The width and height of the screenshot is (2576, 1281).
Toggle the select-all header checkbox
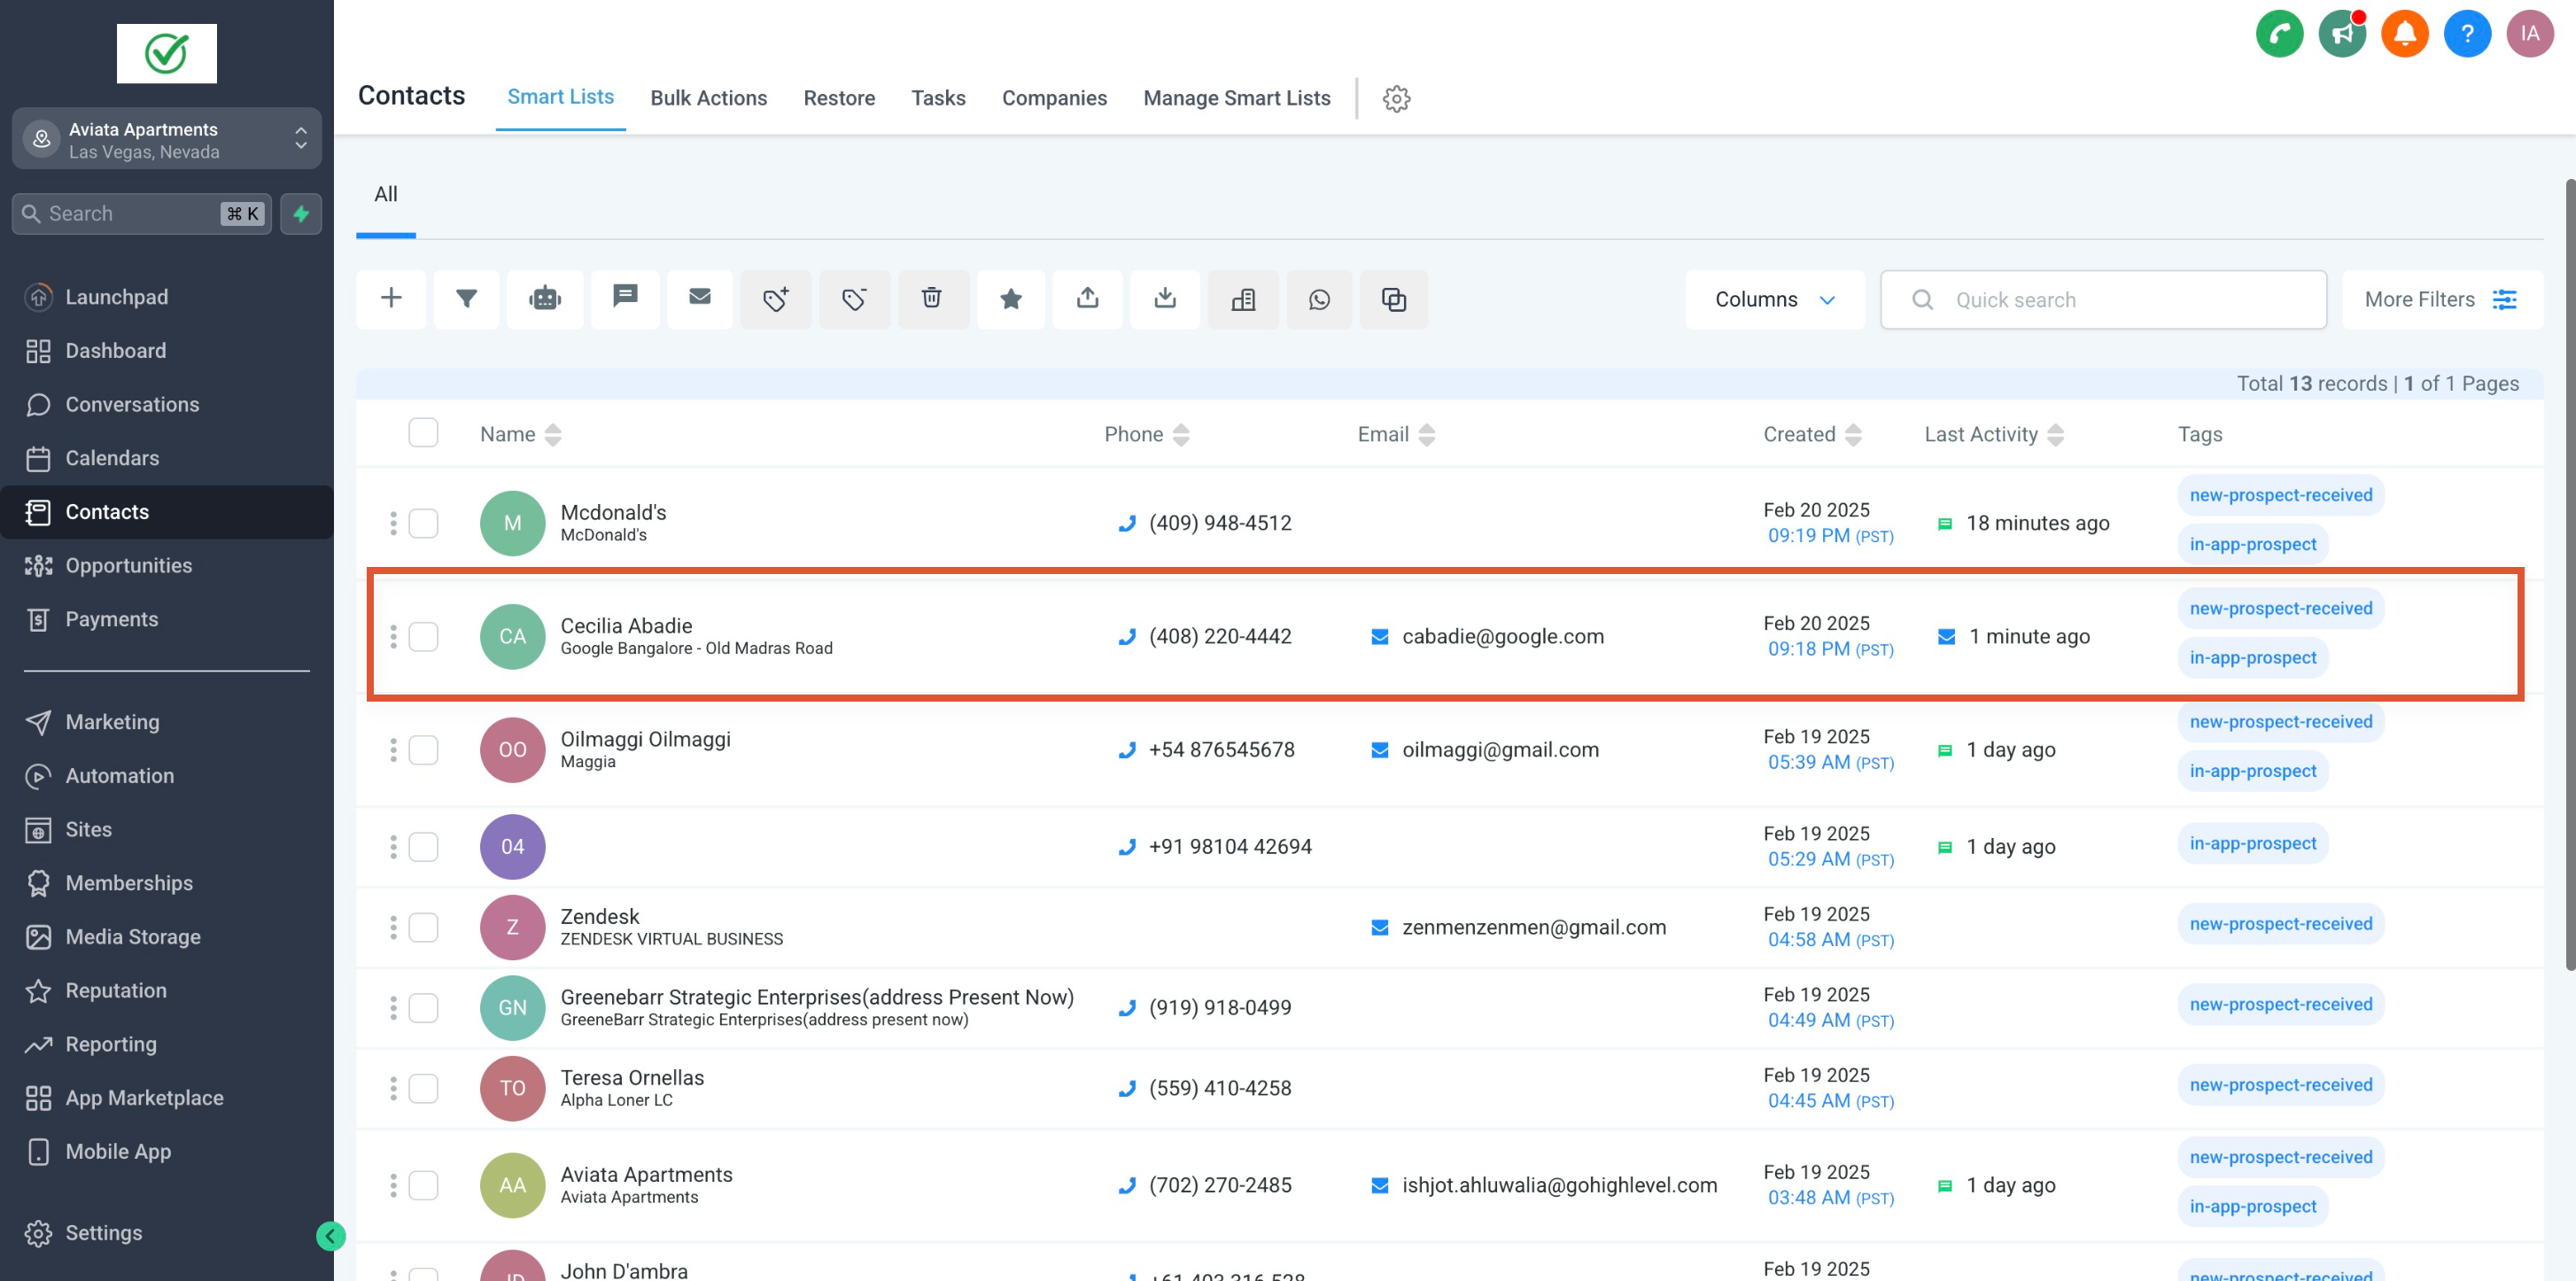[x=423, y=433]
